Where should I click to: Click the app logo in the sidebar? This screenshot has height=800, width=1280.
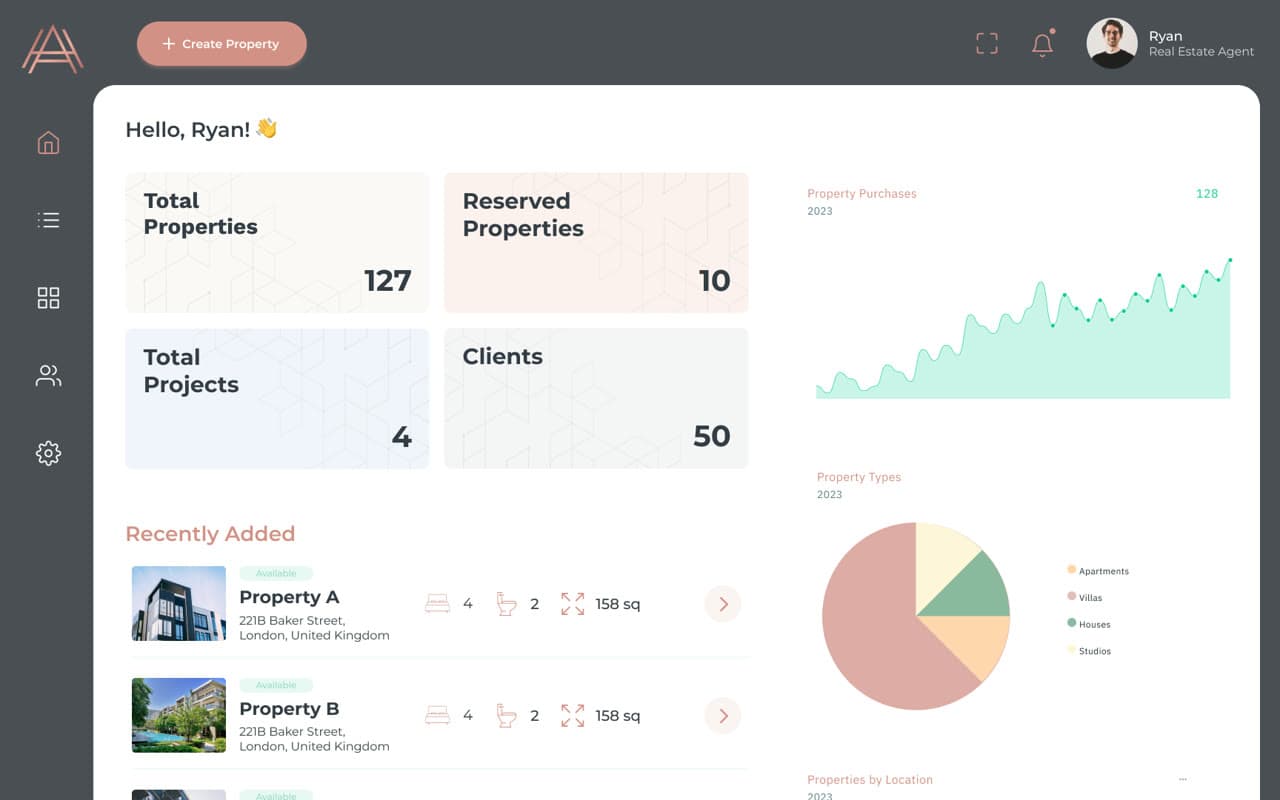(x=52, y=48)
